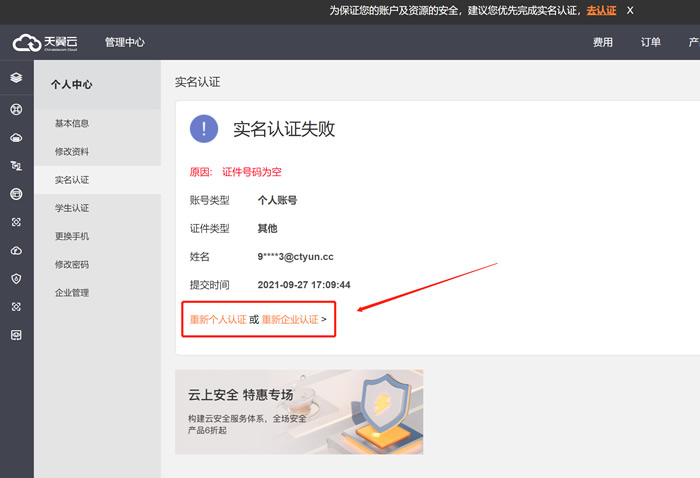Click the 天翼云 cloud logo

[x=45, y=42]
